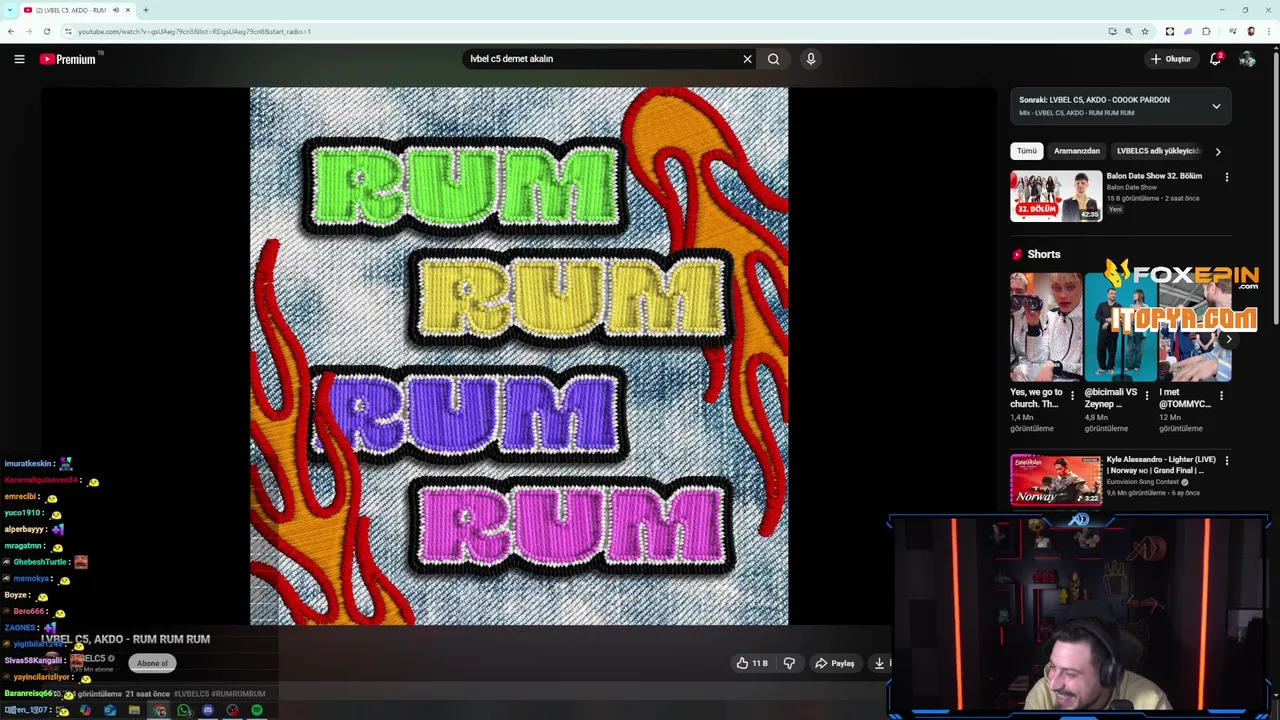The height and width of the screenshot is (720, 1280).
Task: Close the LVBEL C5 browser tab
Action: [x=128, y=10]
